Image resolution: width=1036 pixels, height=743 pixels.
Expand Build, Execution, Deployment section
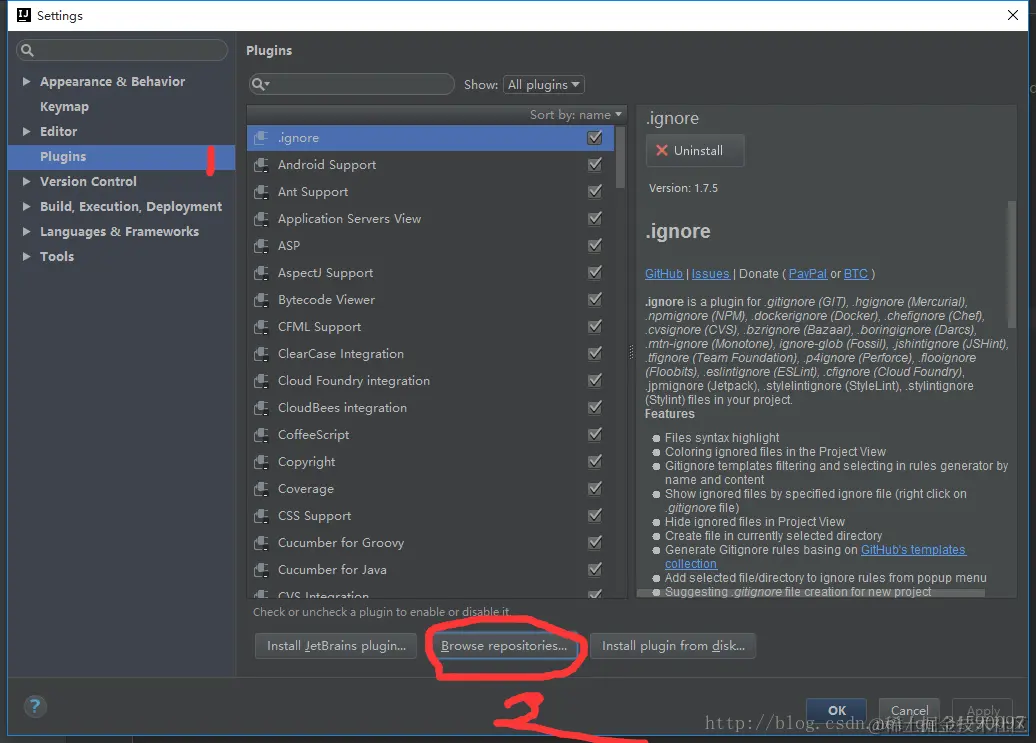click(26, 207)
